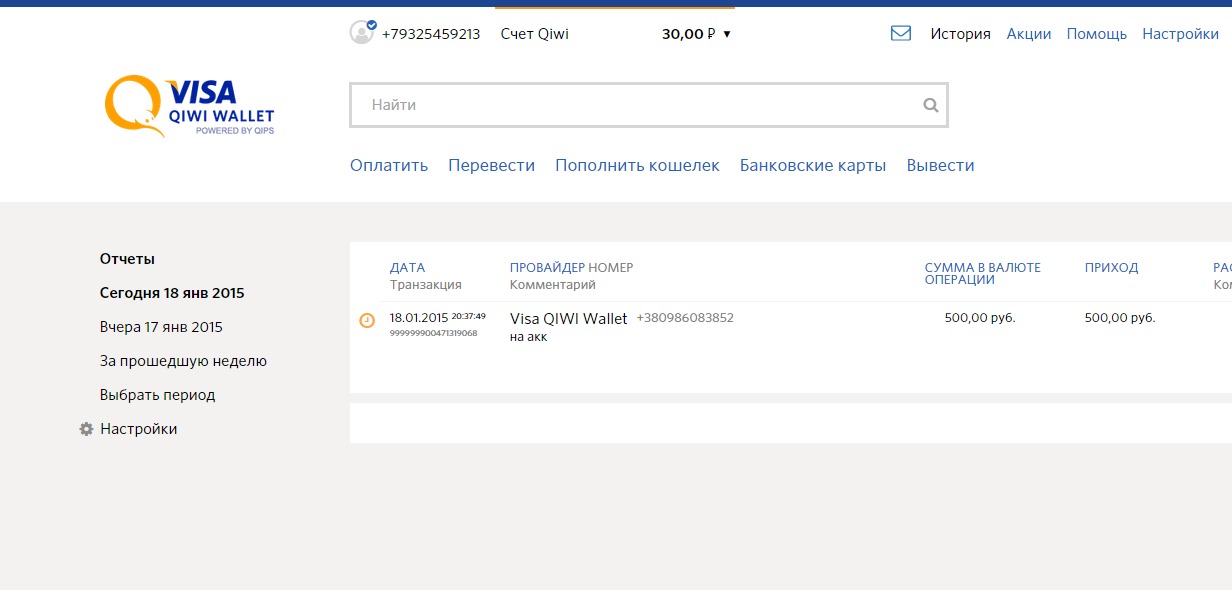
Task: Sort by ДАТА column header
Action: [408, 268]
